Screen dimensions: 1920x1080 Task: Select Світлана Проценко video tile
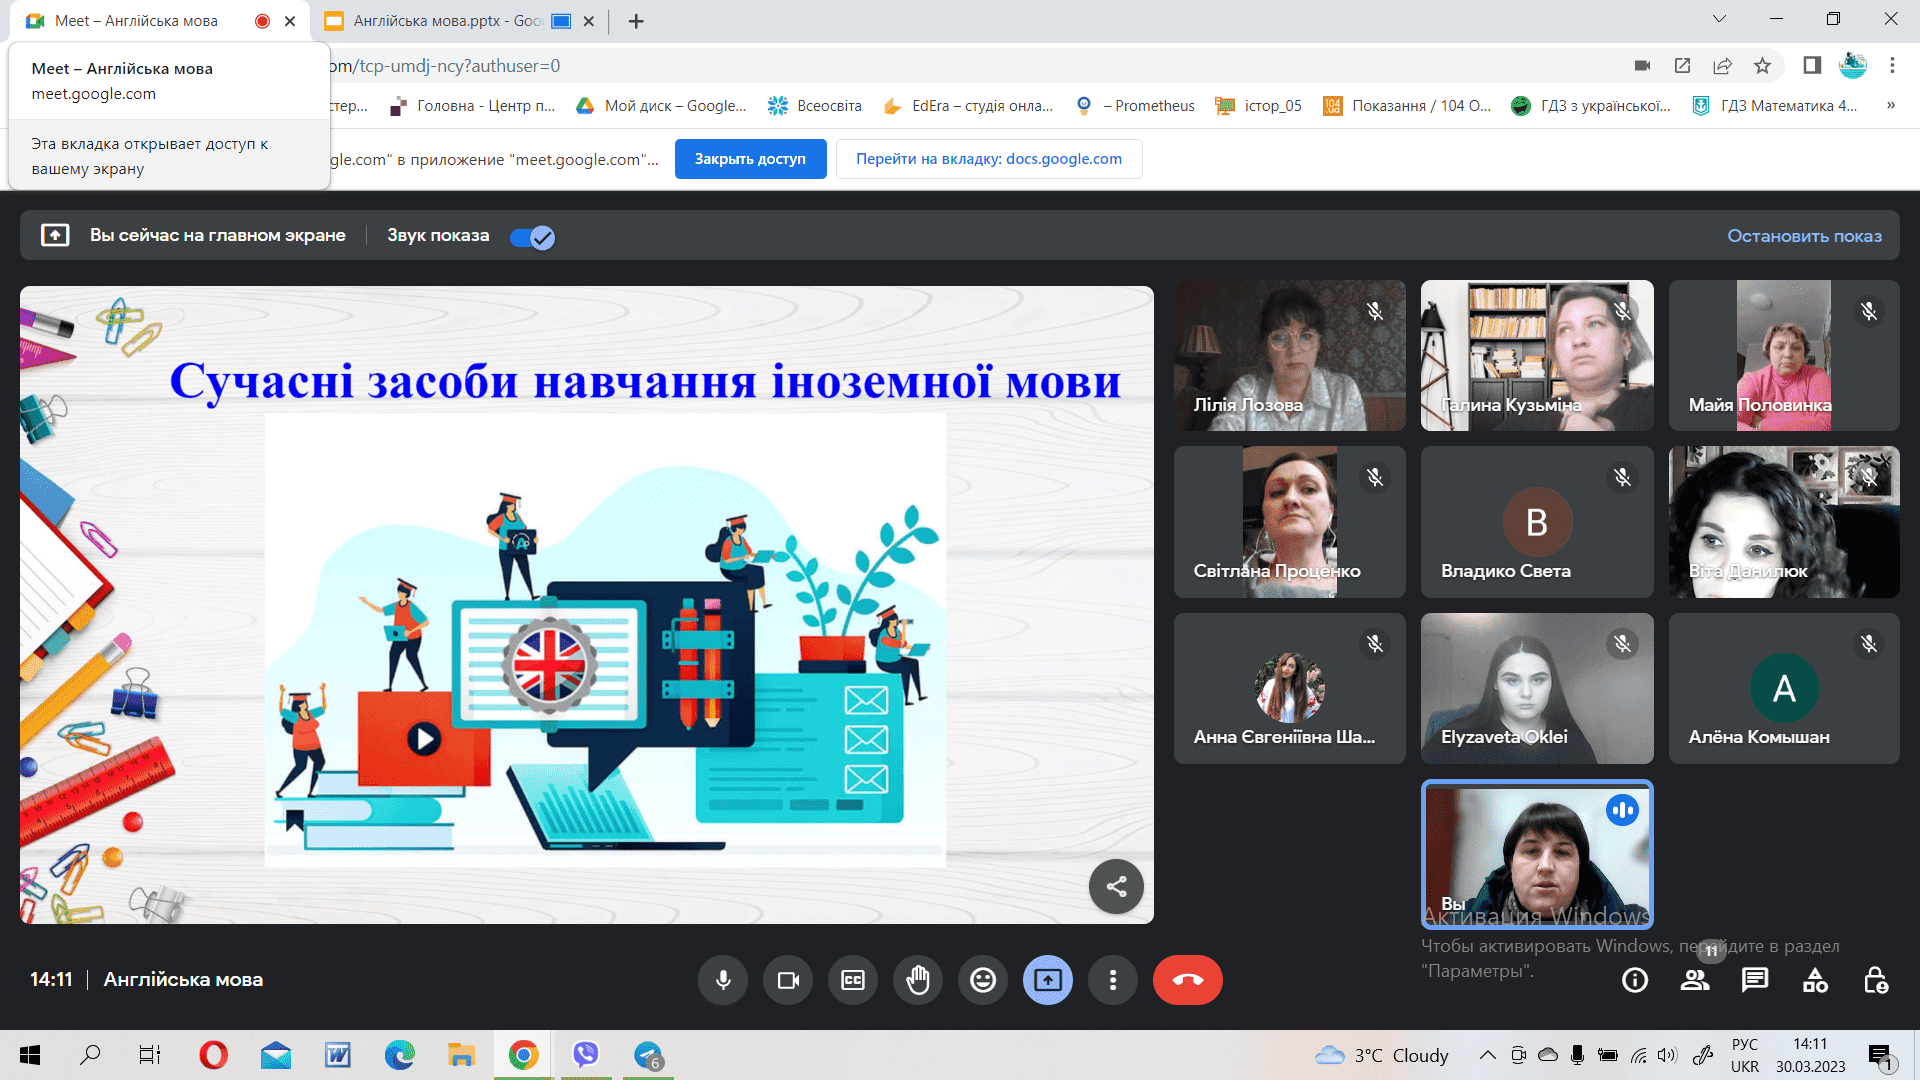pyautogui.click(x=1289, y=522)
